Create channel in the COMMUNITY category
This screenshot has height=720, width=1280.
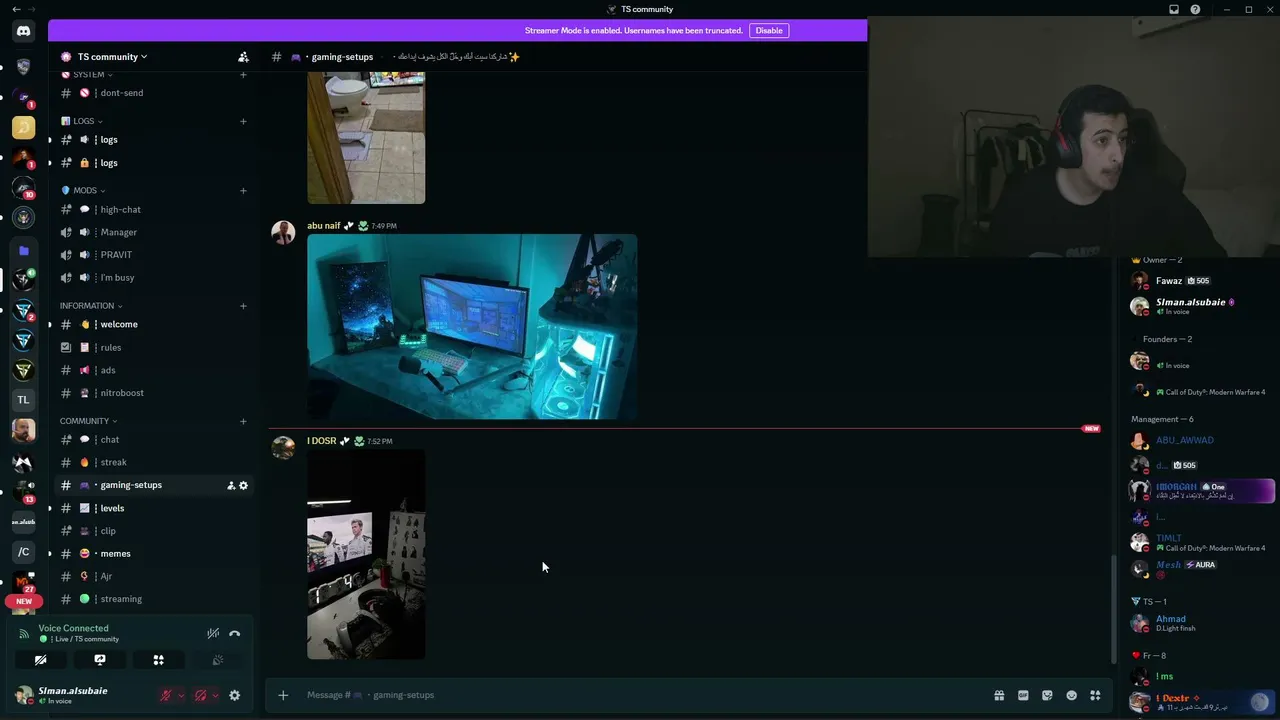pyautogui.click(x=243, y=421)
